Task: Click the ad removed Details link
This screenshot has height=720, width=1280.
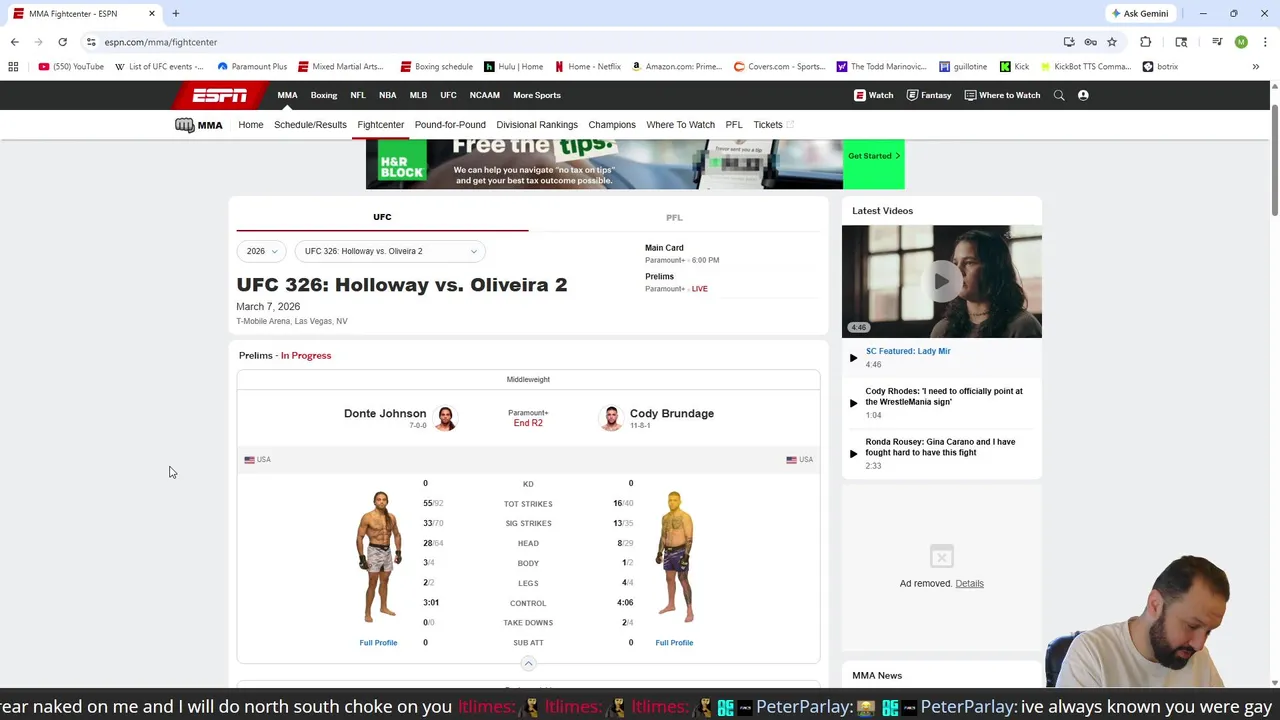Action: [x=969, y=584]
